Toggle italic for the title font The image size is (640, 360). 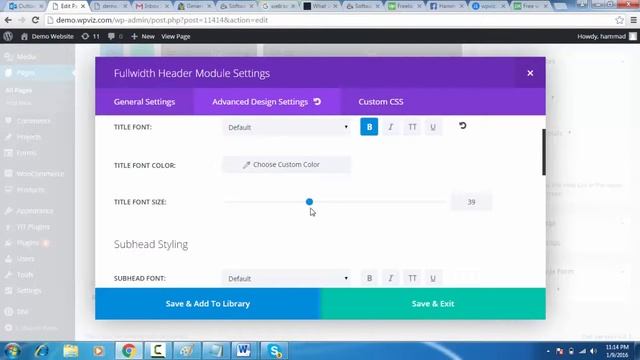391,127
